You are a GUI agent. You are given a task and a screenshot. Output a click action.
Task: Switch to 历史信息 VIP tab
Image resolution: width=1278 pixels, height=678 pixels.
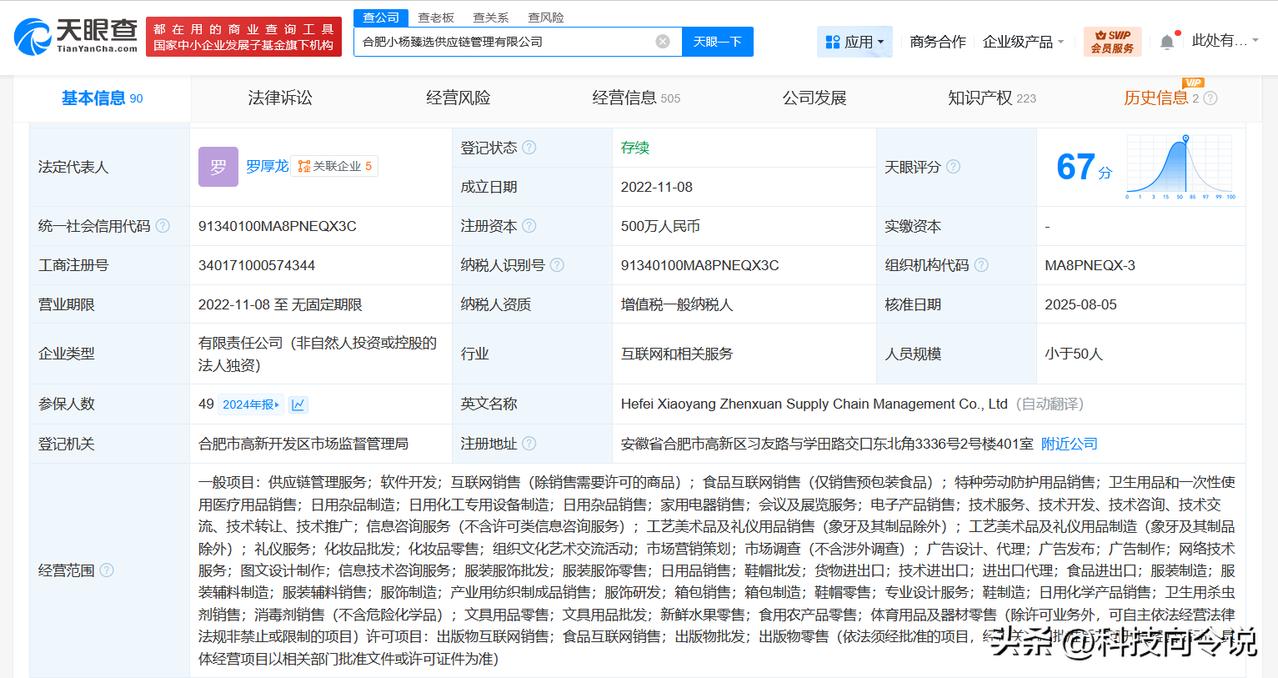[x=1161, y=98]
